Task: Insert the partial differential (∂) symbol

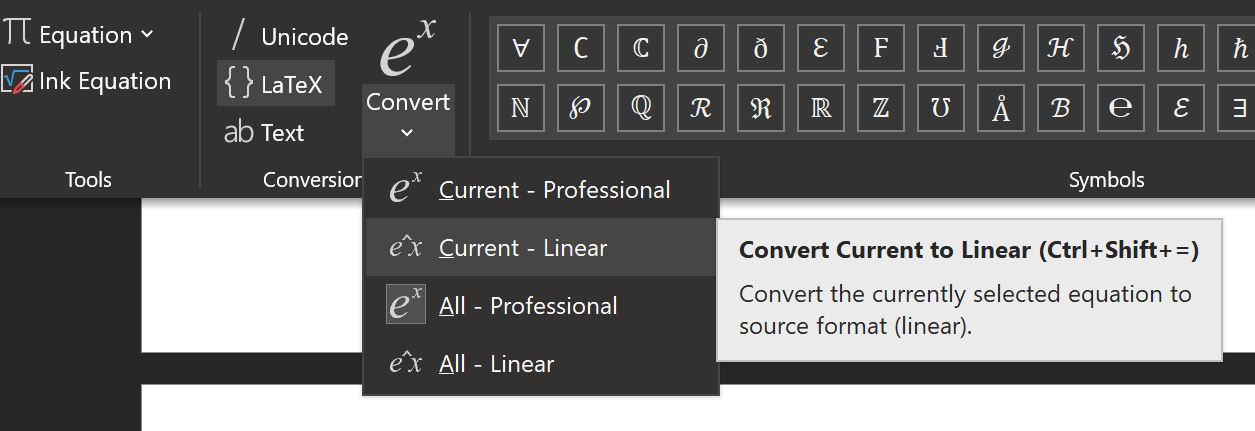Action: (701, 49)
